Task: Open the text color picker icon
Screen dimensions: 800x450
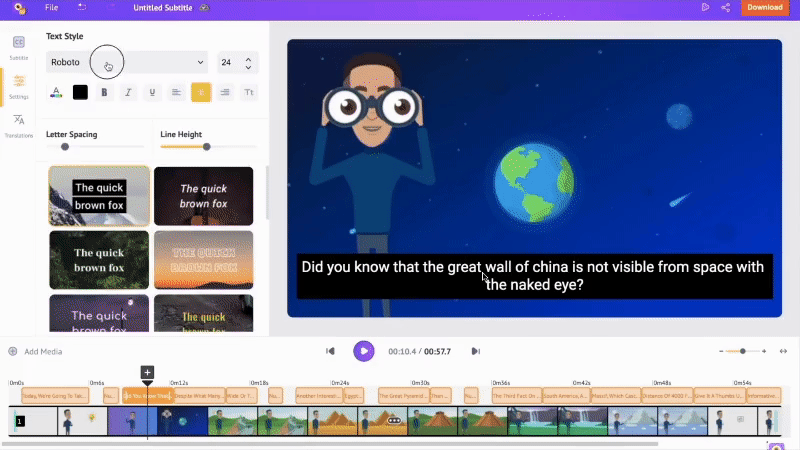Action: point(56,92)
